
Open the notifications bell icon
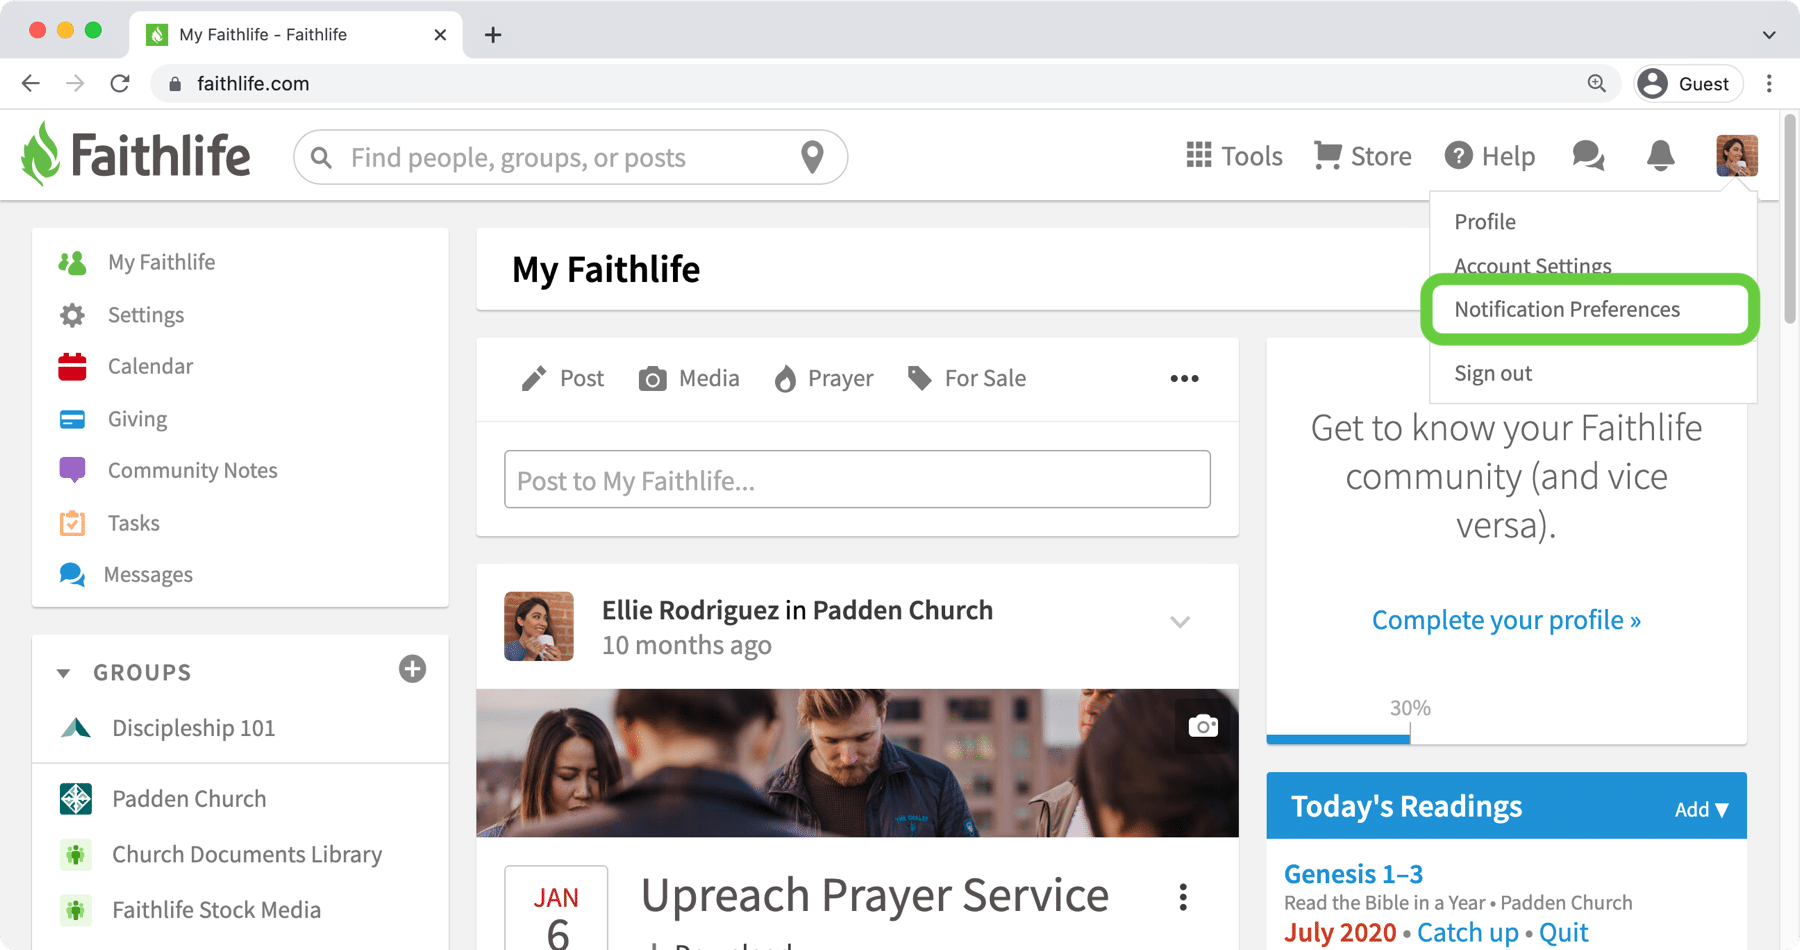[1660, 156]
